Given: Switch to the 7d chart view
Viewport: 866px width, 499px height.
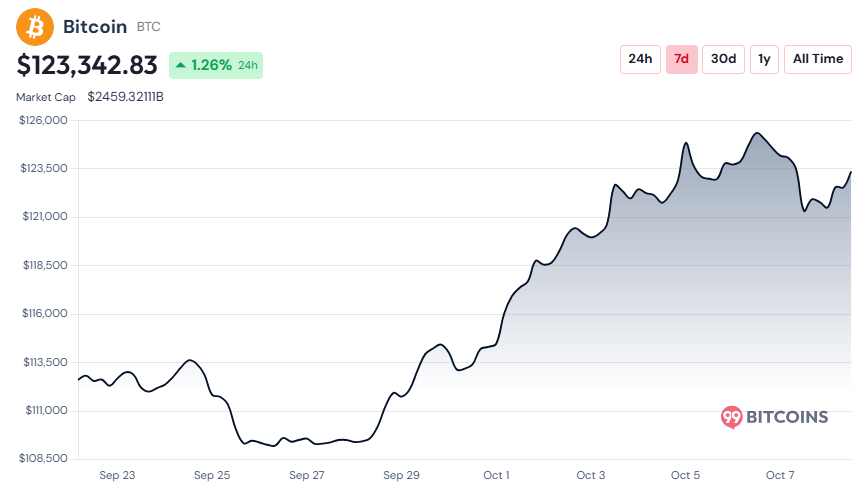Looking at the screenshot, I should (681, 59).
